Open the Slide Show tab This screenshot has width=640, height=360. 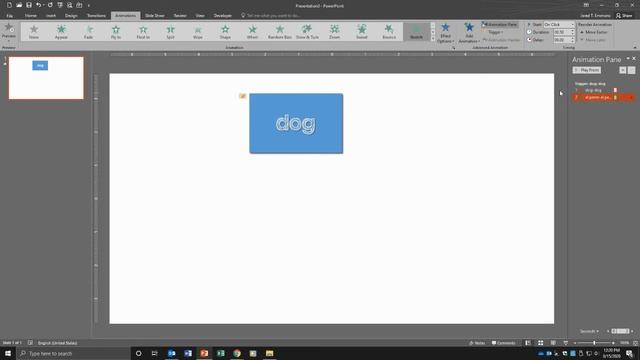155,16
